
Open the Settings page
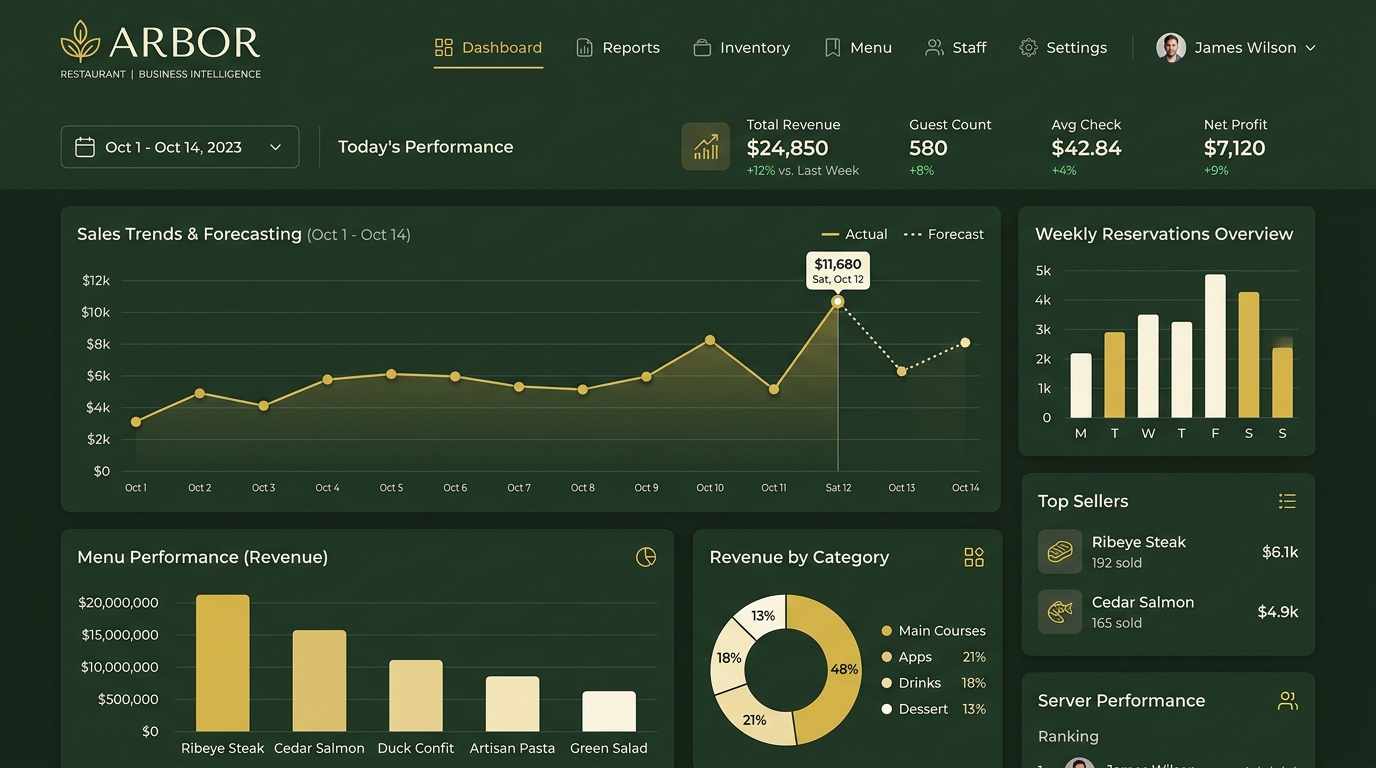[x=1063, y=47]
